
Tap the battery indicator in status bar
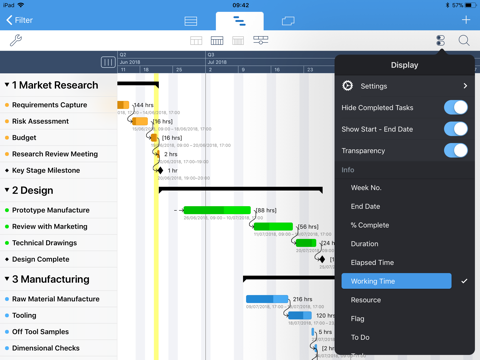(471, 5)
